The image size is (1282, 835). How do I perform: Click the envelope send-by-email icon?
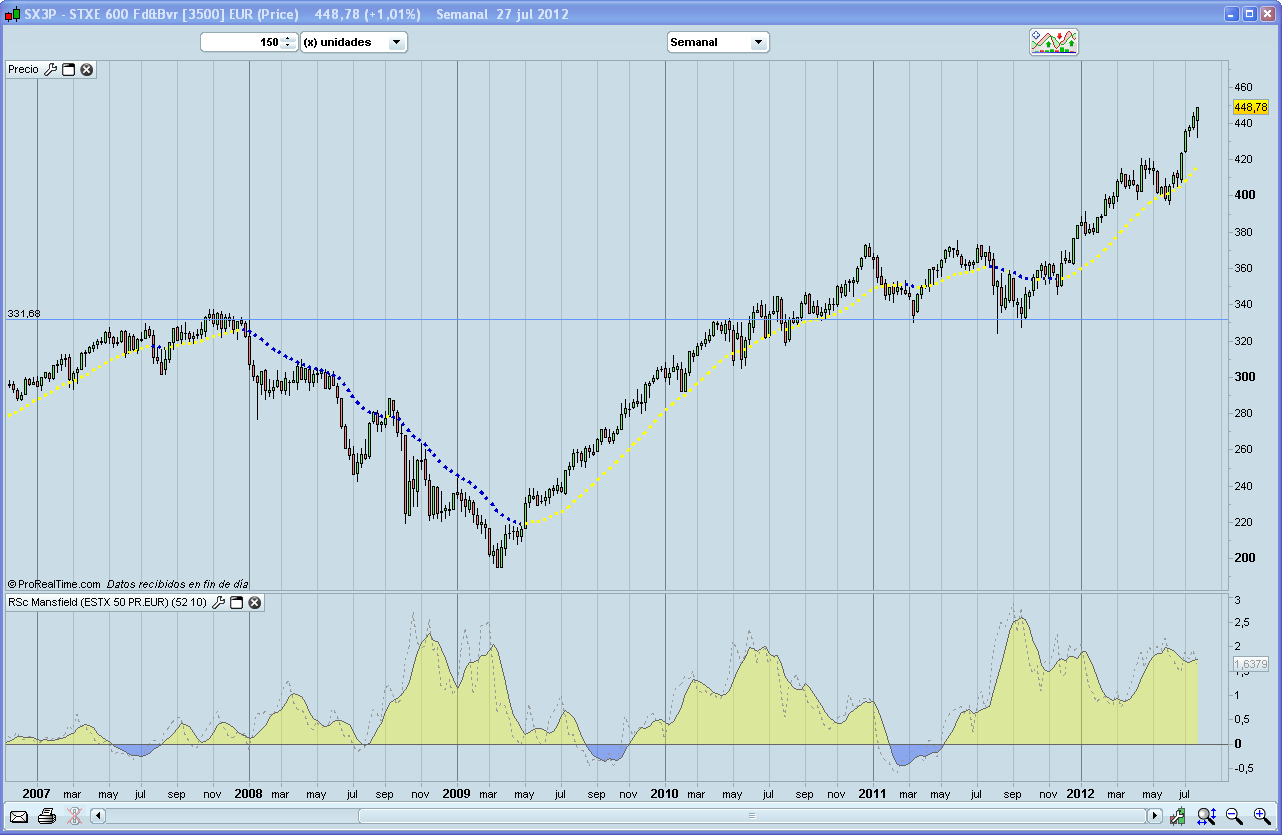coord(19,816)
